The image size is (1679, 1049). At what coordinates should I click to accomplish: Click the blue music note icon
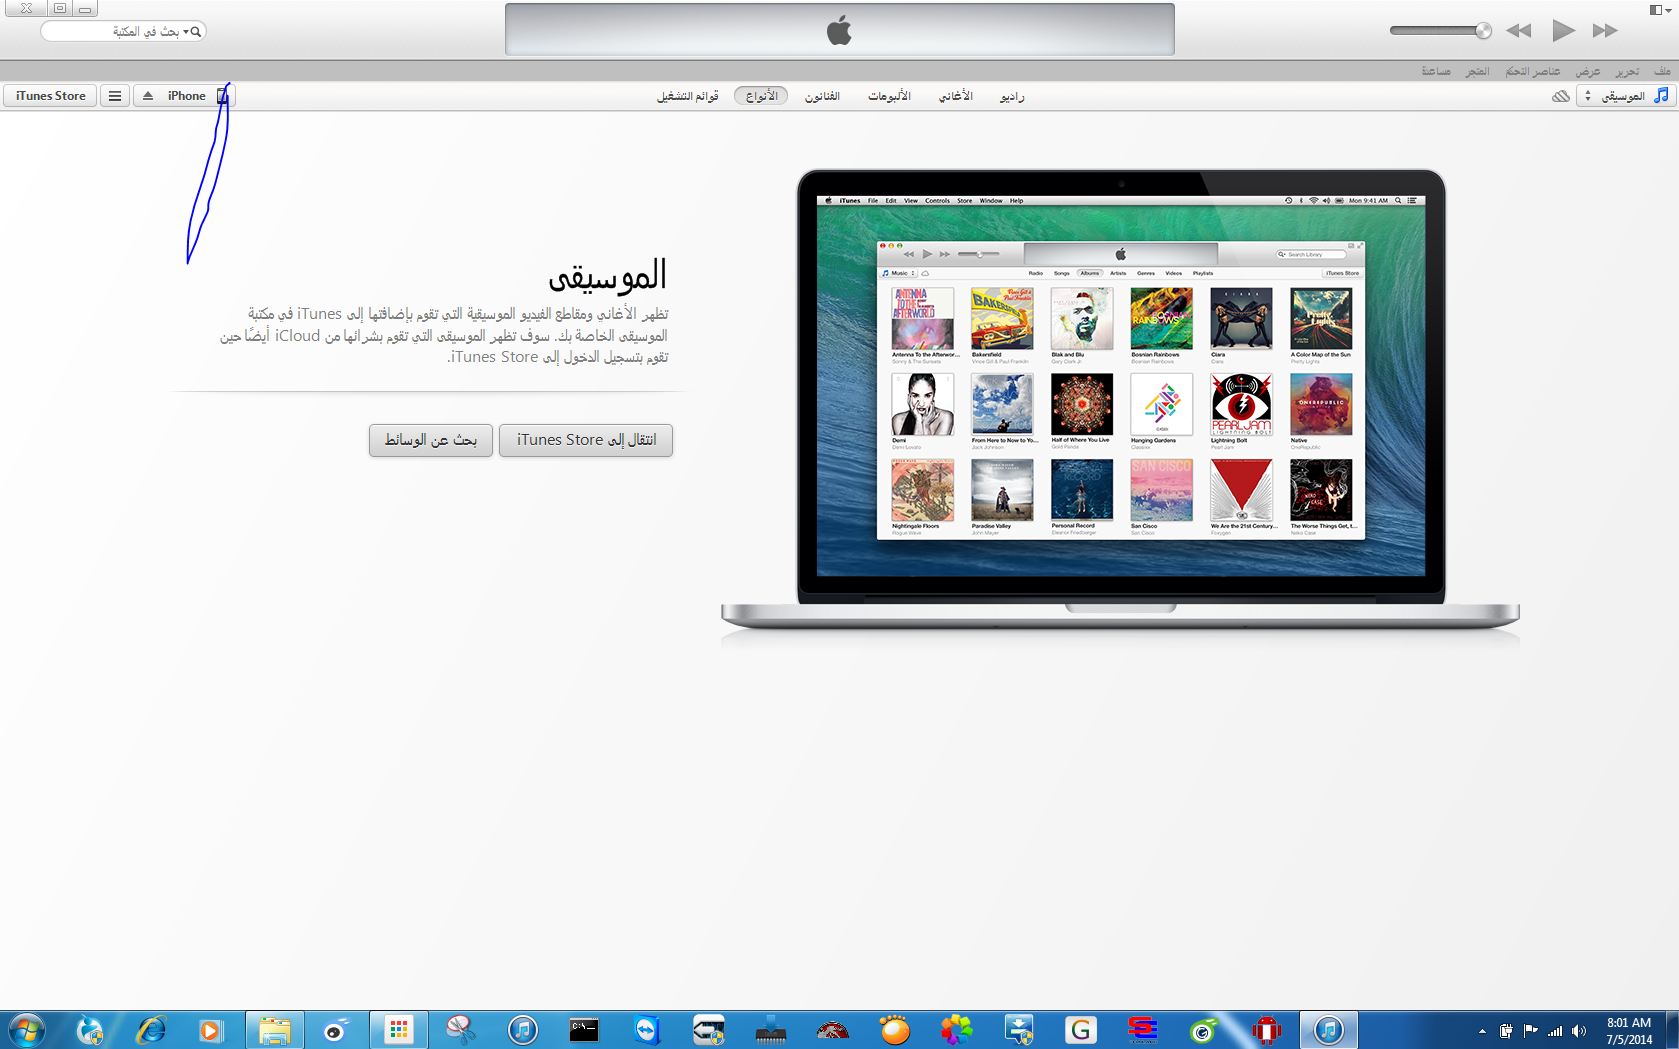(x=1662, y=95)
